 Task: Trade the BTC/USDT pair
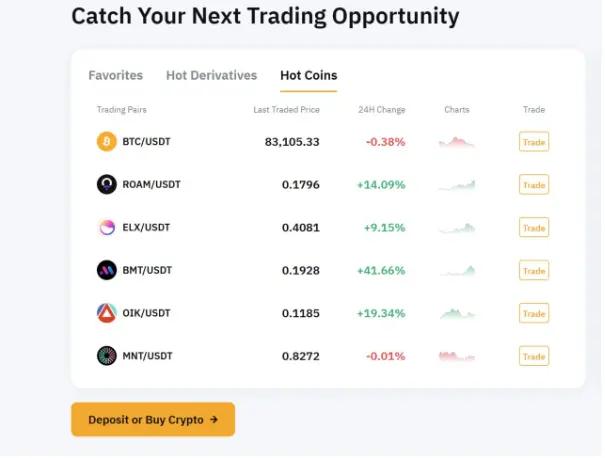[x=534, y=142]
